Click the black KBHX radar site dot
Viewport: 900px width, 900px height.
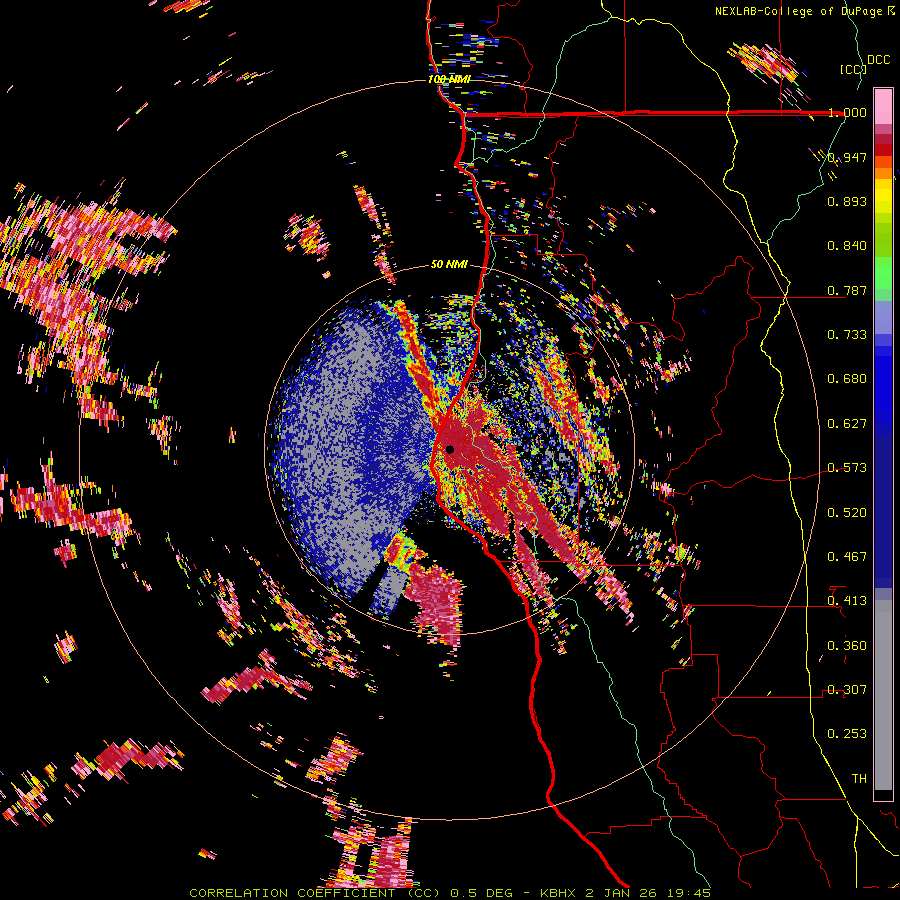[450, 449]
